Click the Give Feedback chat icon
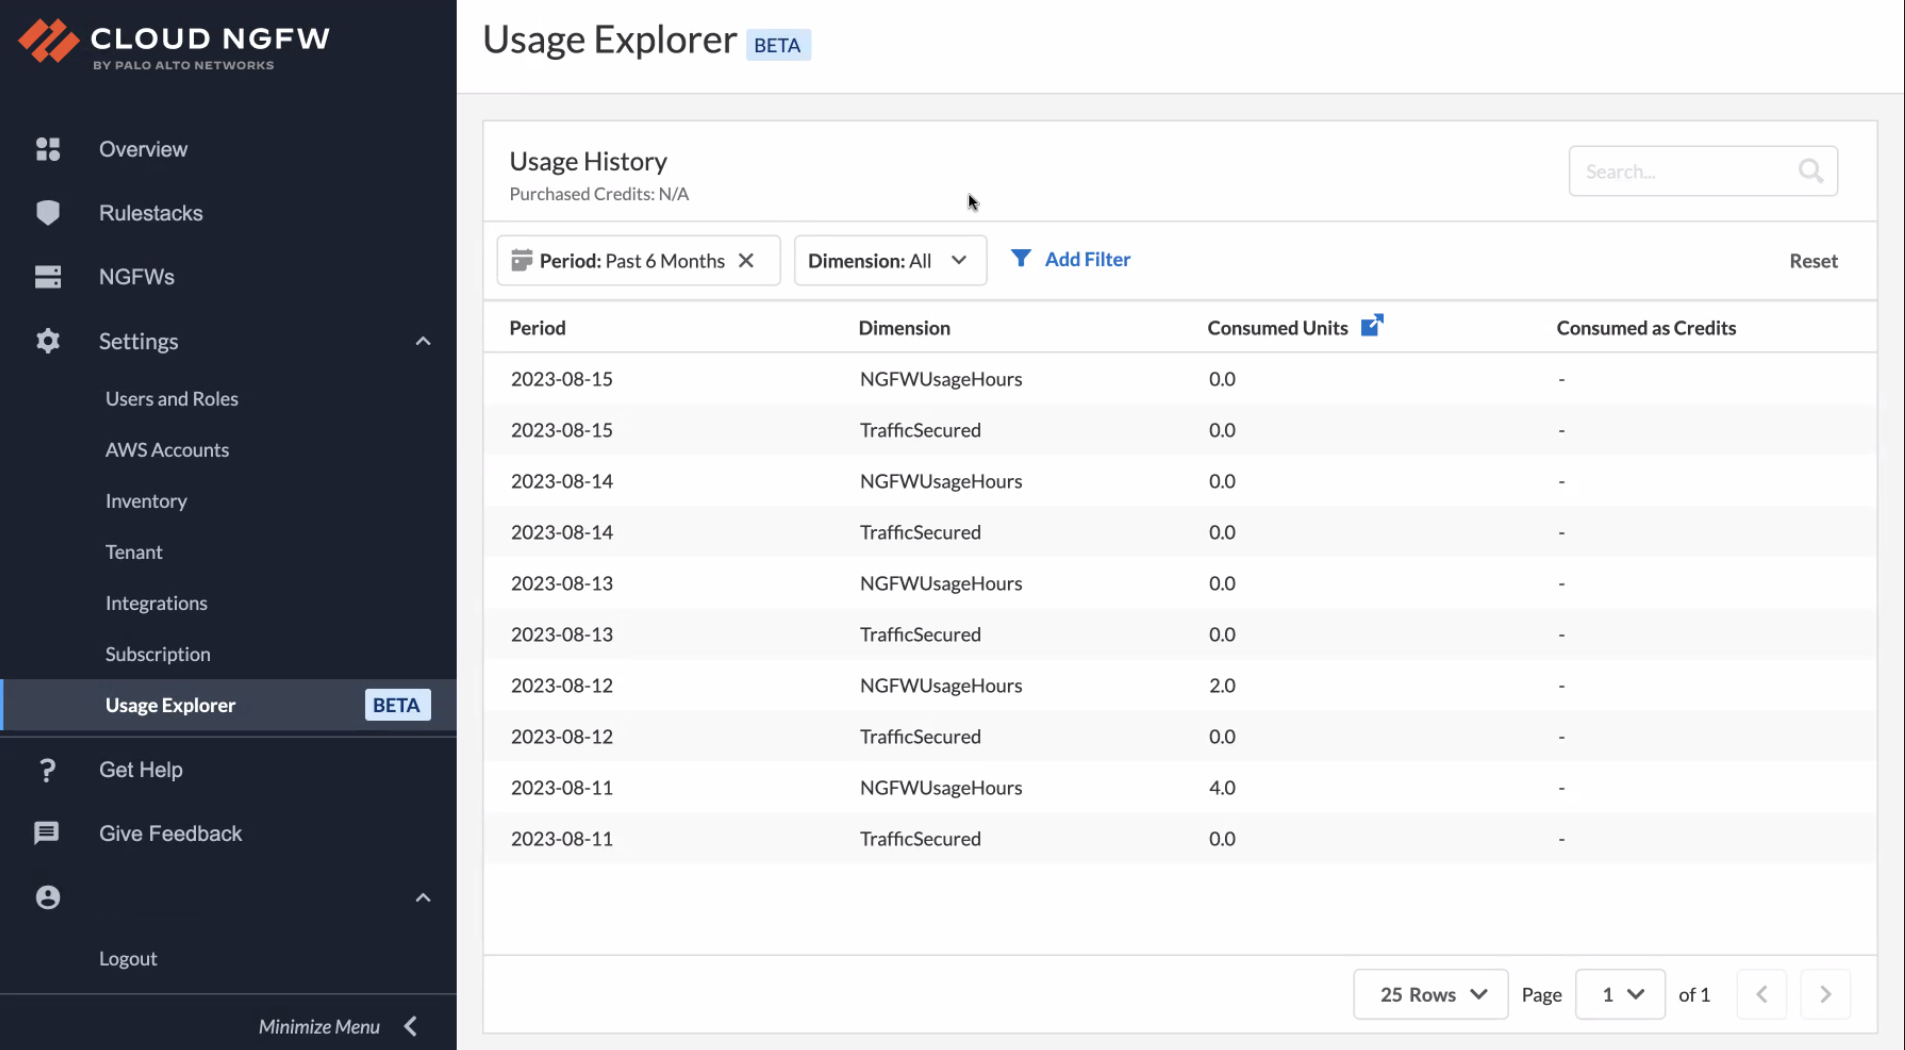This screenshot has height=1050, width=1905. [x=47, y=833]
